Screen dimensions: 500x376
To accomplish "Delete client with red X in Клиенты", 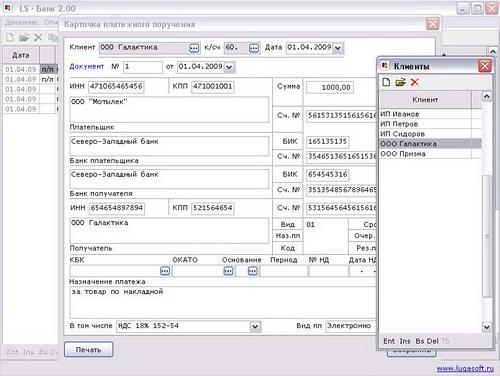I will 415,82.
